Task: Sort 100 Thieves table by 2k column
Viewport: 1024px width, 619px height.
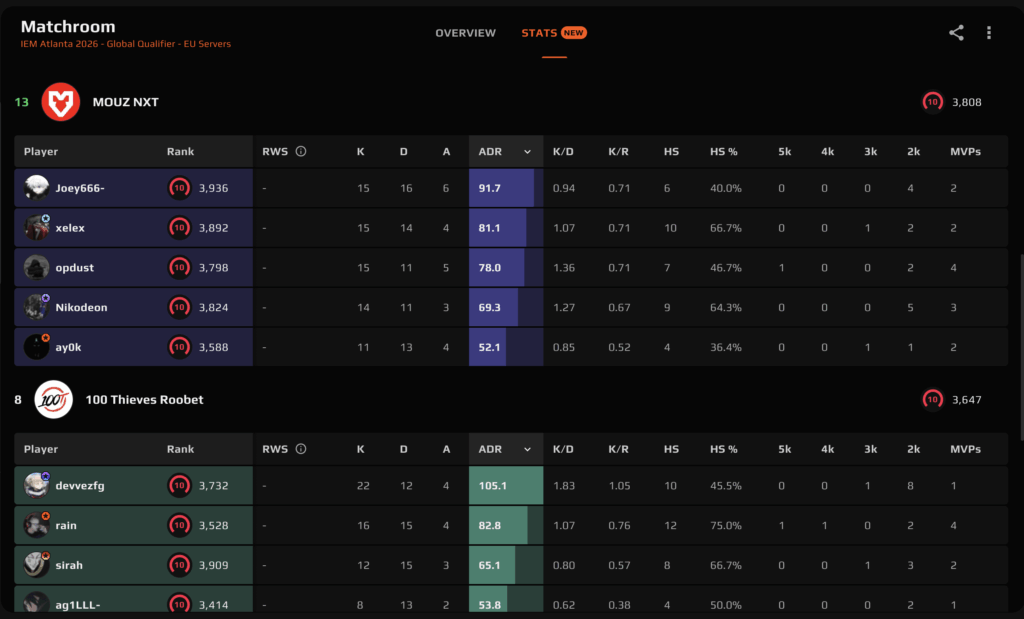Action: (913, 449)
